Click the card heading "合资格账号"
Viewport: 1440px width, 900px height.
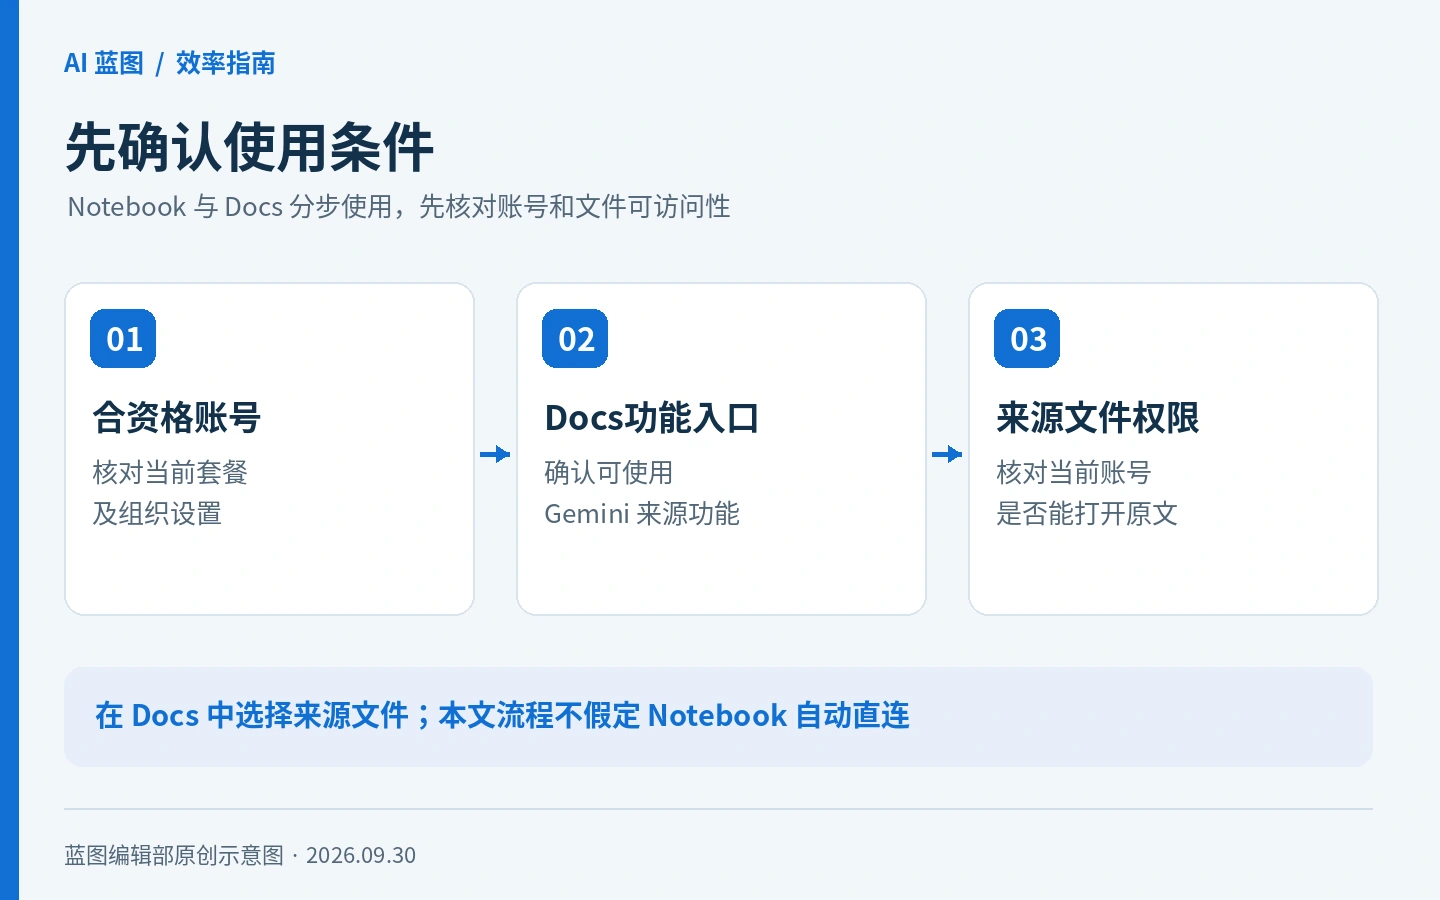point(177,418)
